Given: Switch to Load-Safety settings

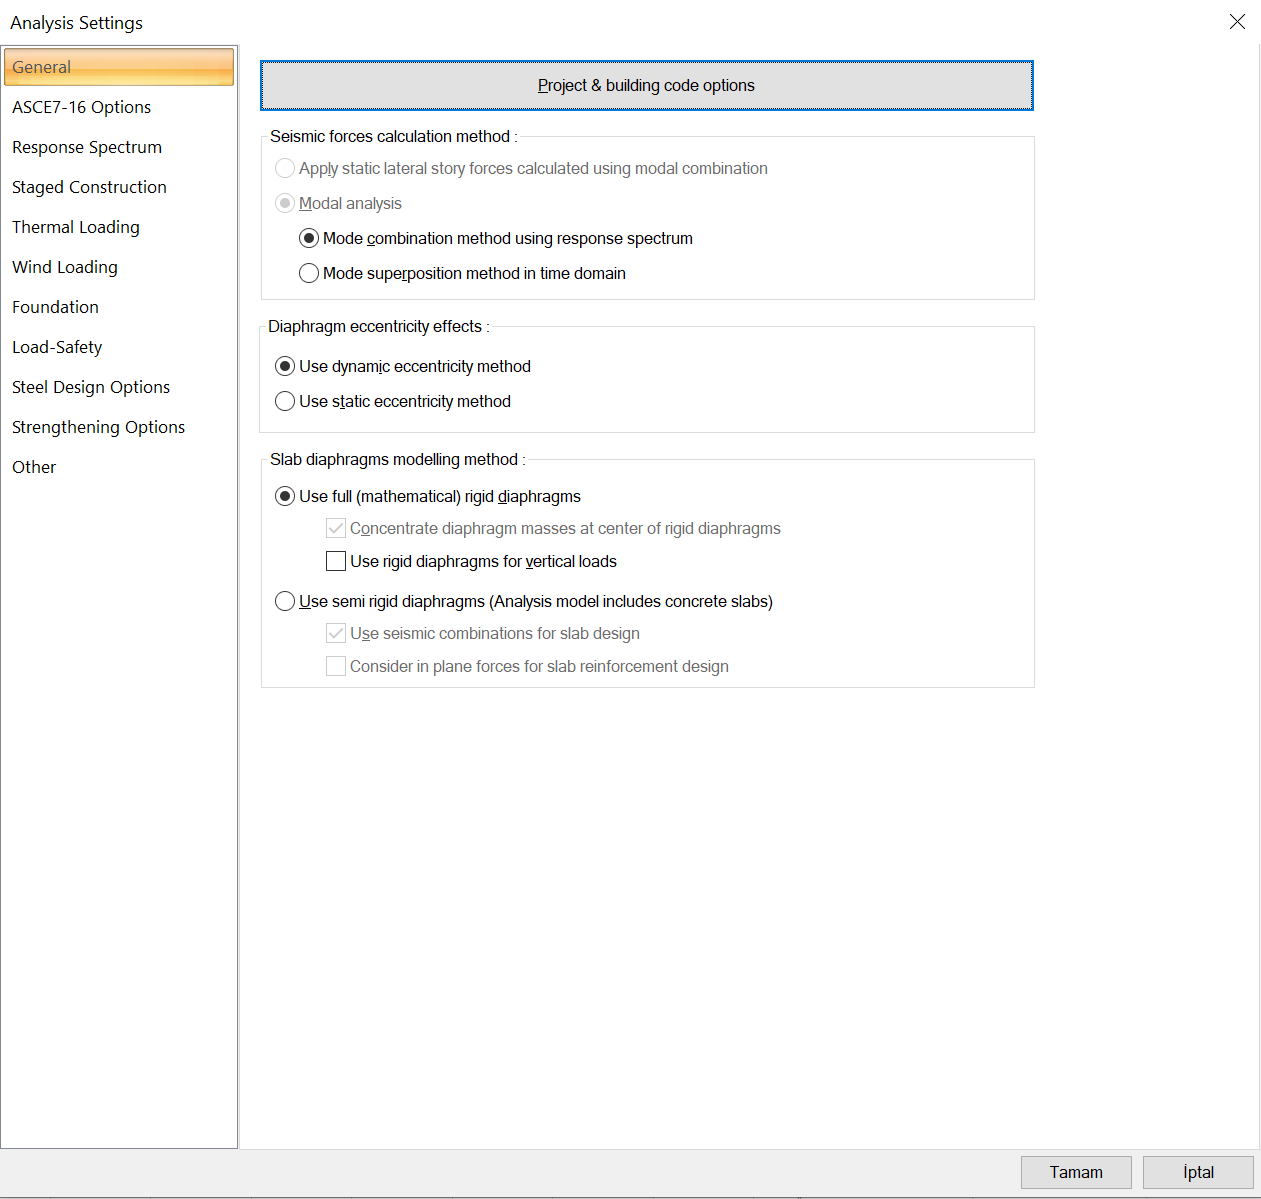Looking at the screenshot, I should point(119,347).
